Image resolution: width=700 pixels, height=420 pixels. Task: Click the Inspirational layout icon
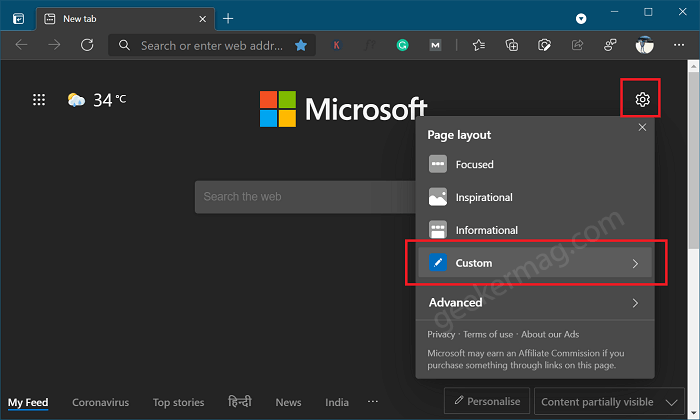click(438, 197)
